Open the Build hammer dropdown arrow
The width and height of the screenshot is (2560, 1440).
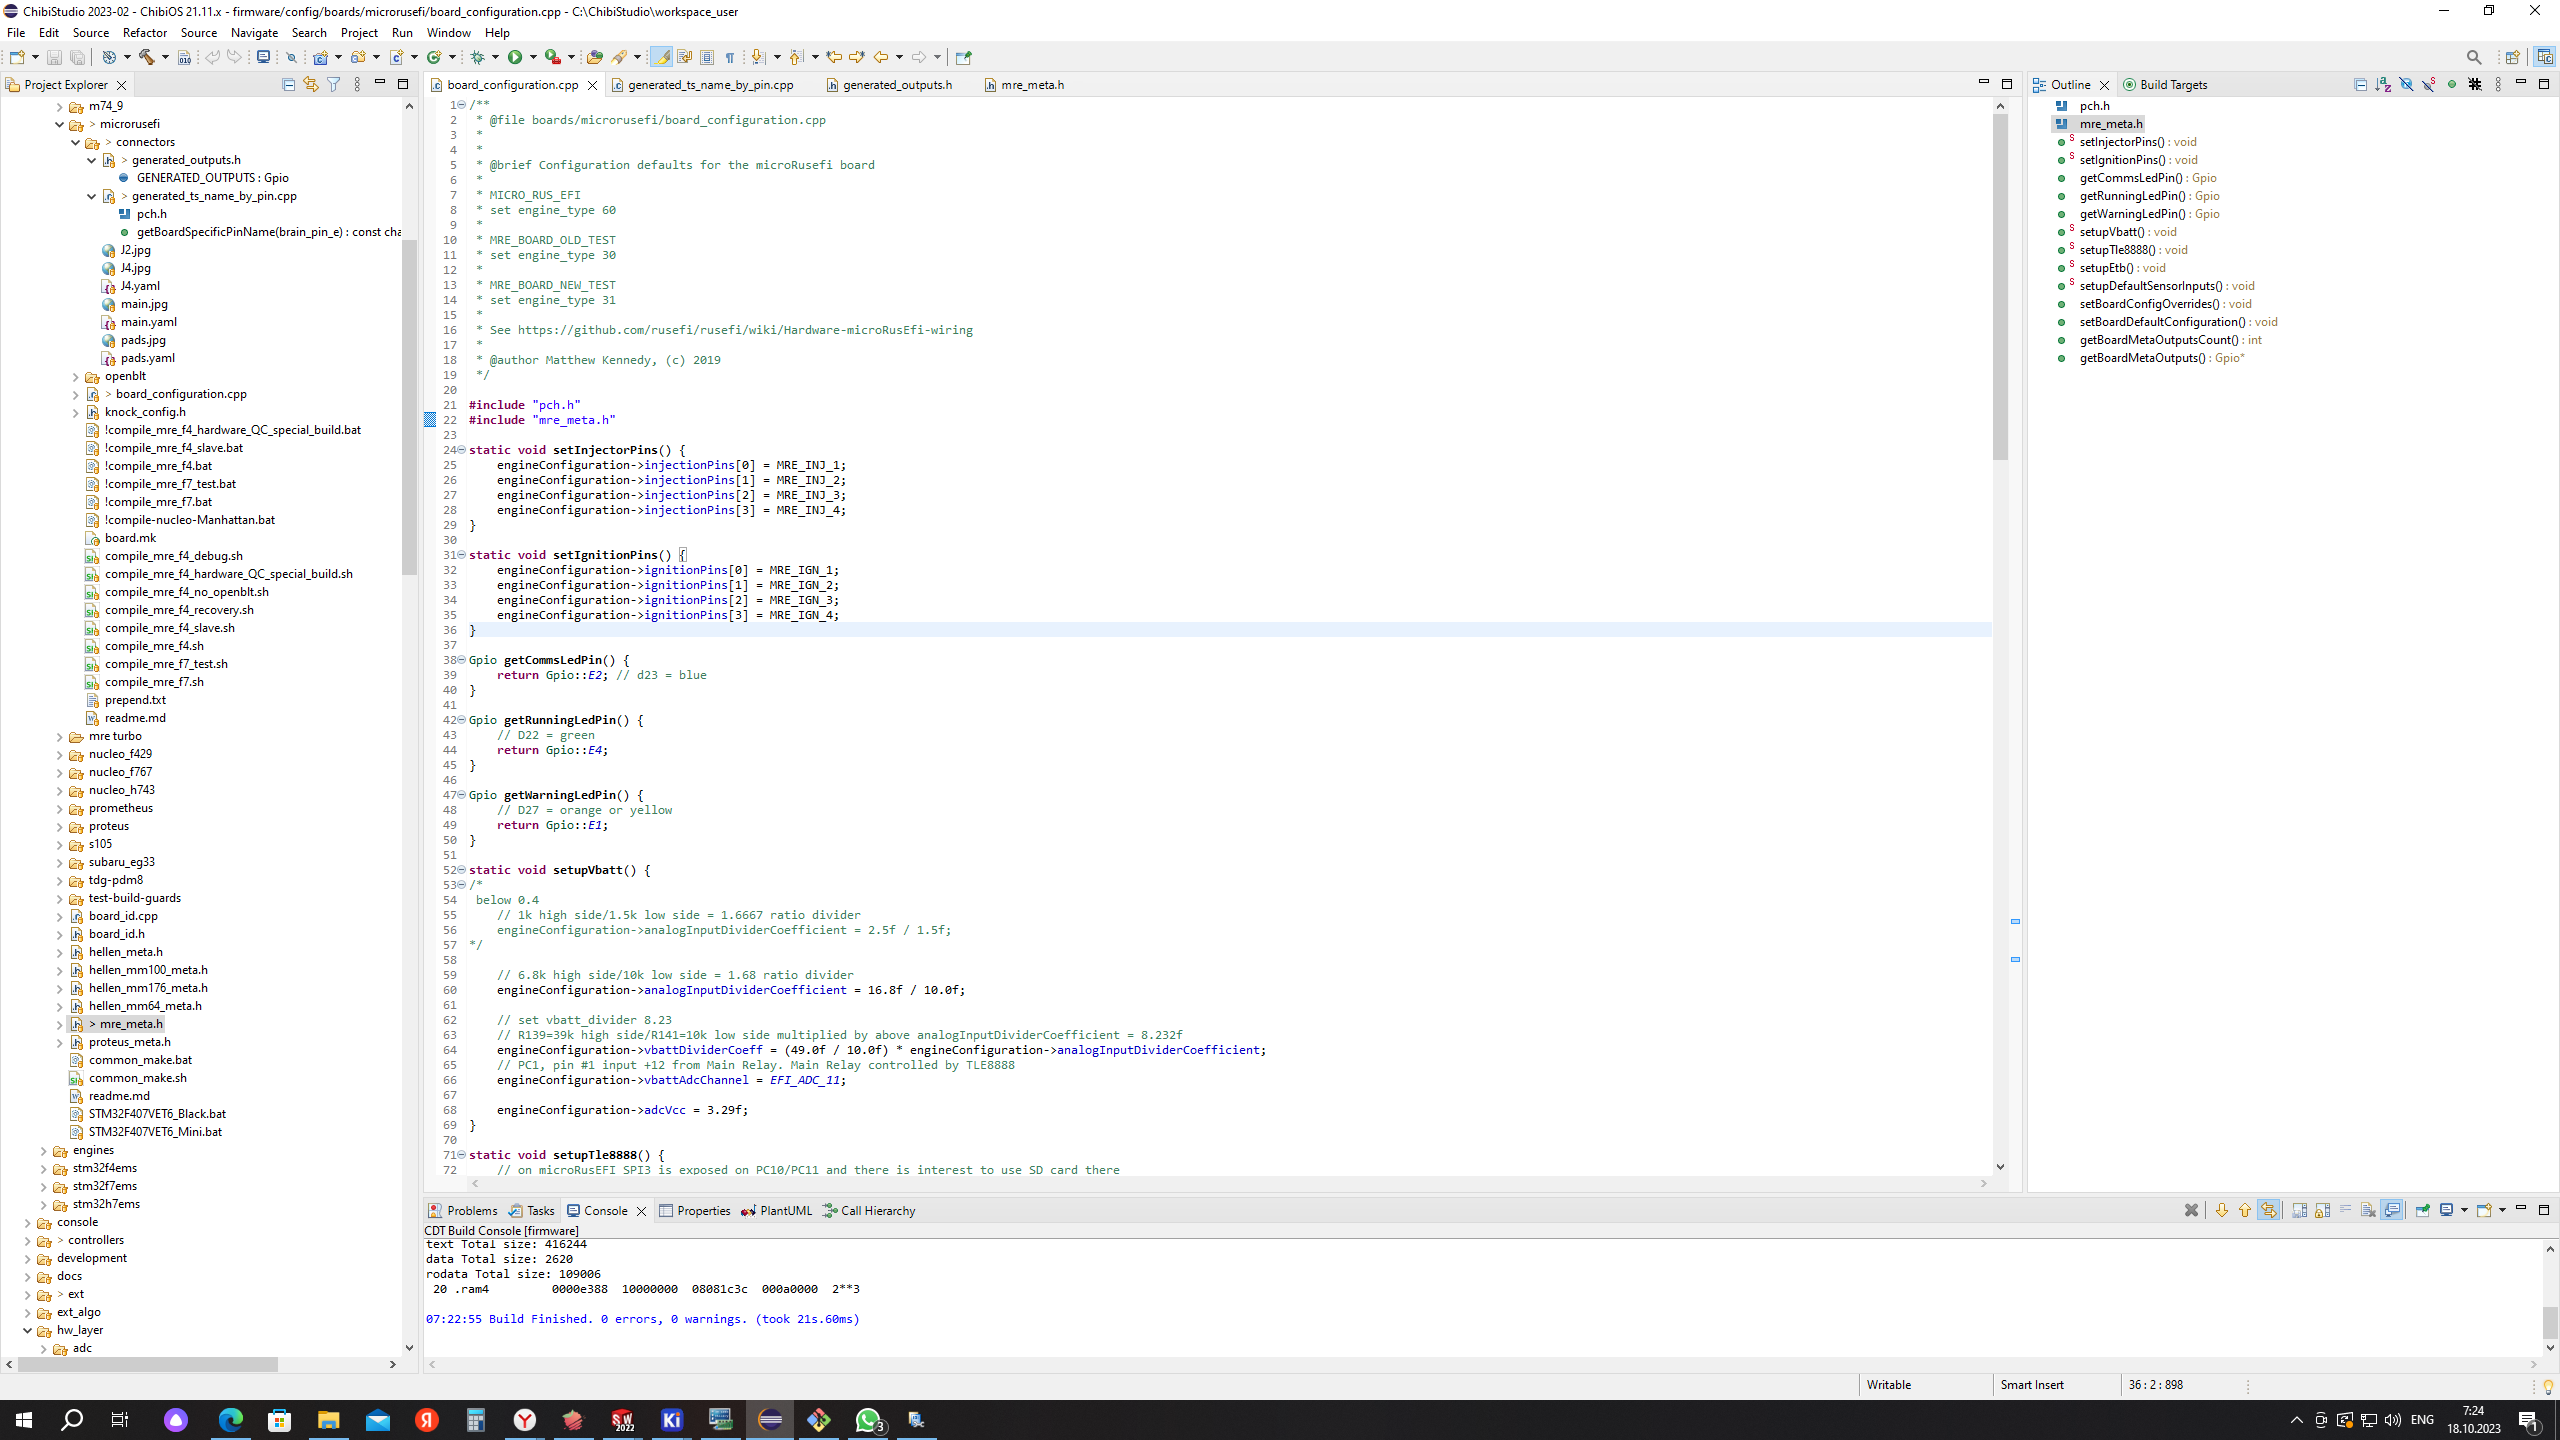pyautogui.click(x=165, y=57)
